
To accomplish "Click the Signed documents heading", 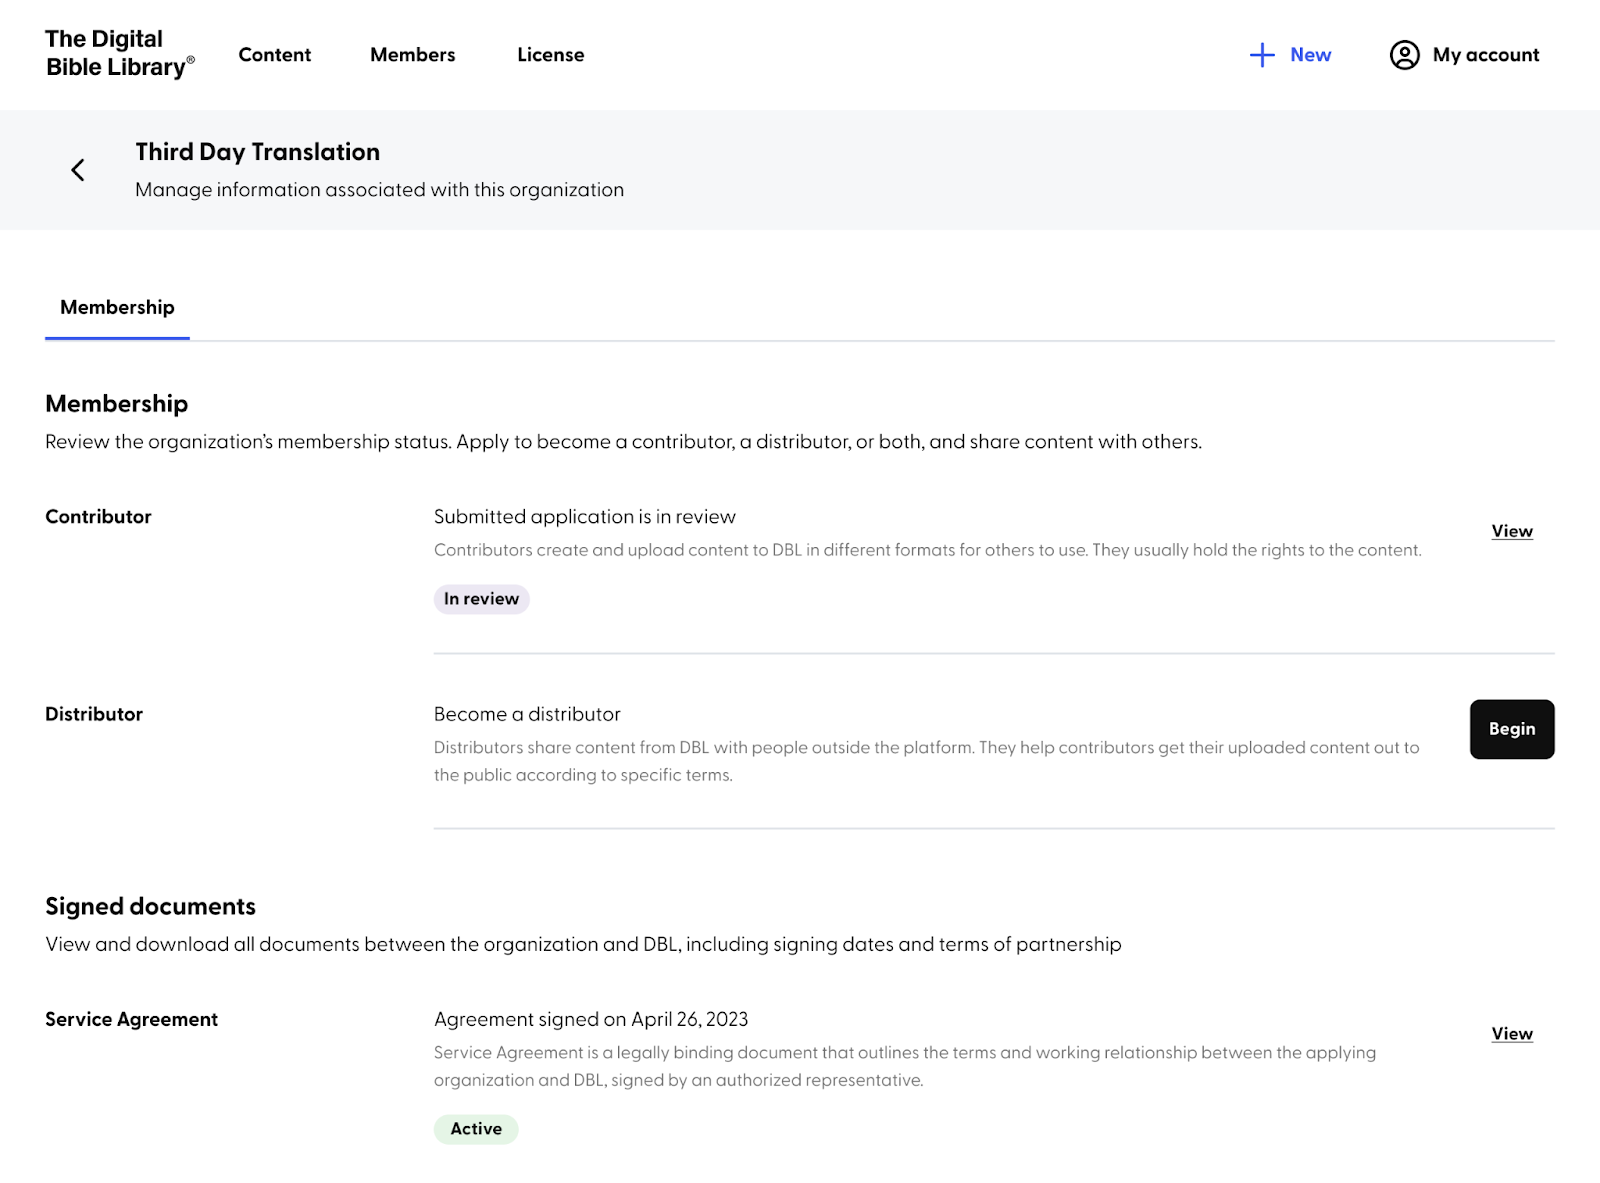I will pyautogui.click(x=150, y=906).
